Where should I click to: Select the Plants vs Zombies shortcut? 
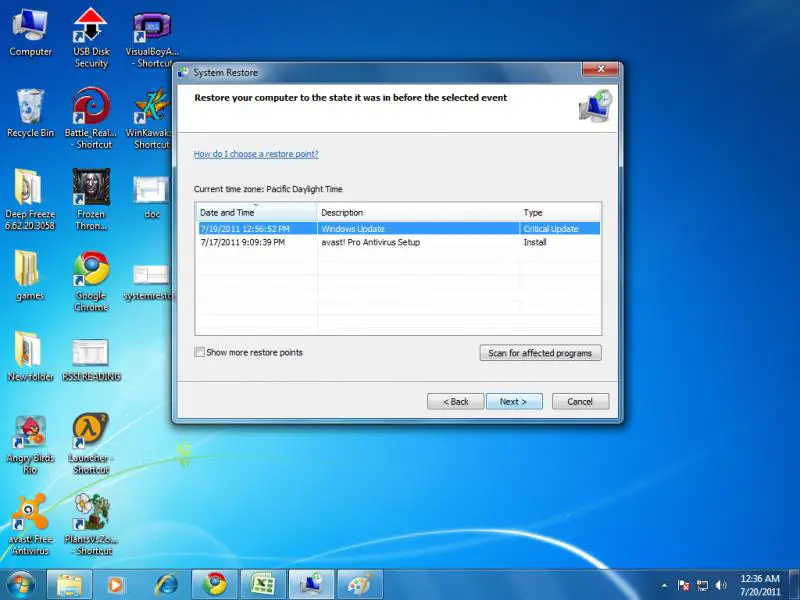point(91,524)
